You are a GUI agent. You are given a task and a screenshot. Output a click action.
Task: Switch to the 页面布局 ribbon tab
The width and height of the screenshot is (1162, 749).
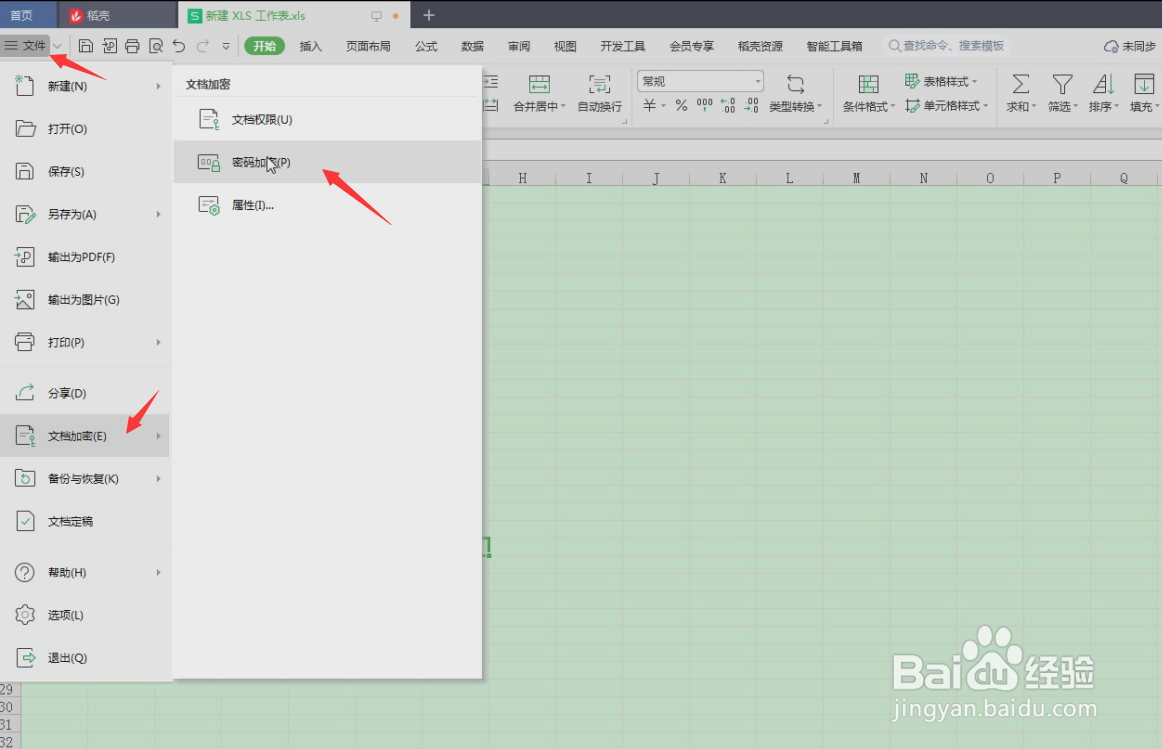(x=368, y=46)
